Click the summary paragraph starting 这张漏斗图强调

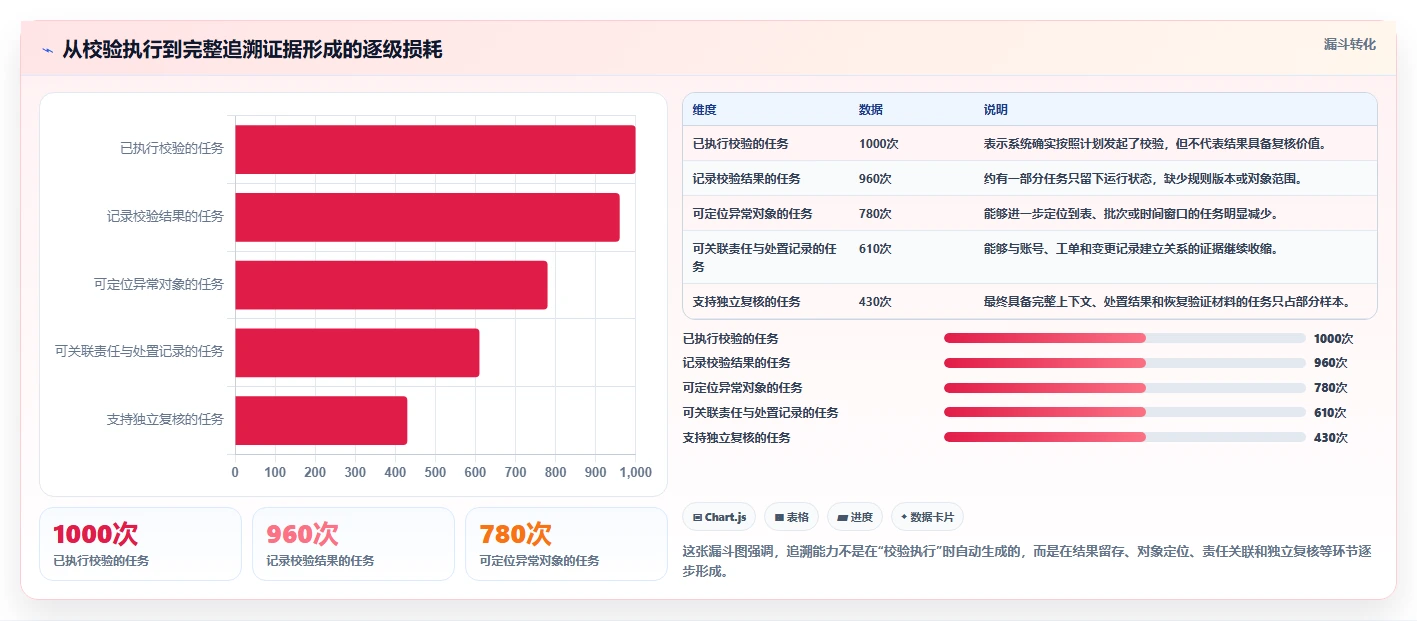(x=1027, y=561)
